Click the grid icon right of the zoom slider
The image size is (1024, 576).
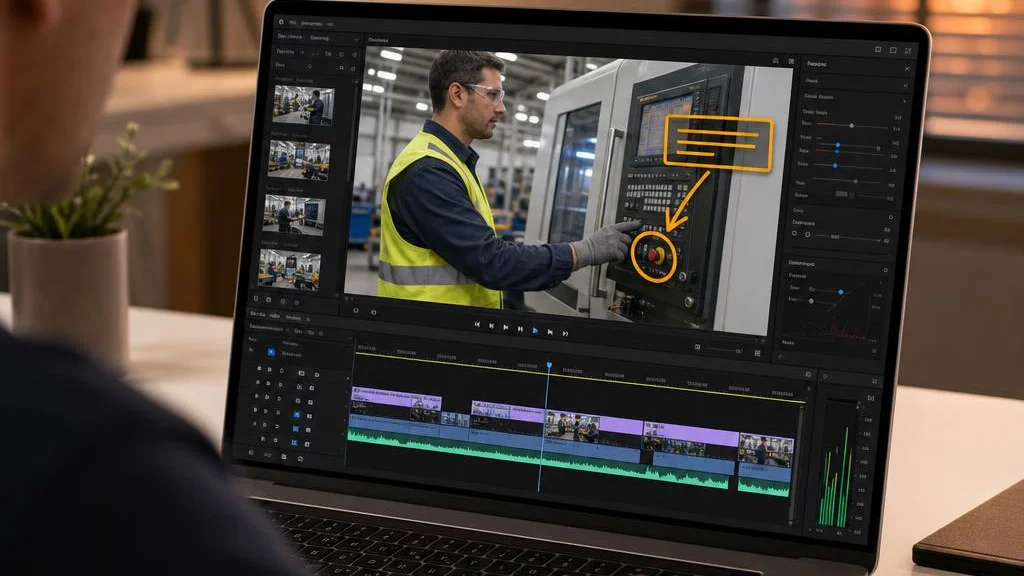758,353
